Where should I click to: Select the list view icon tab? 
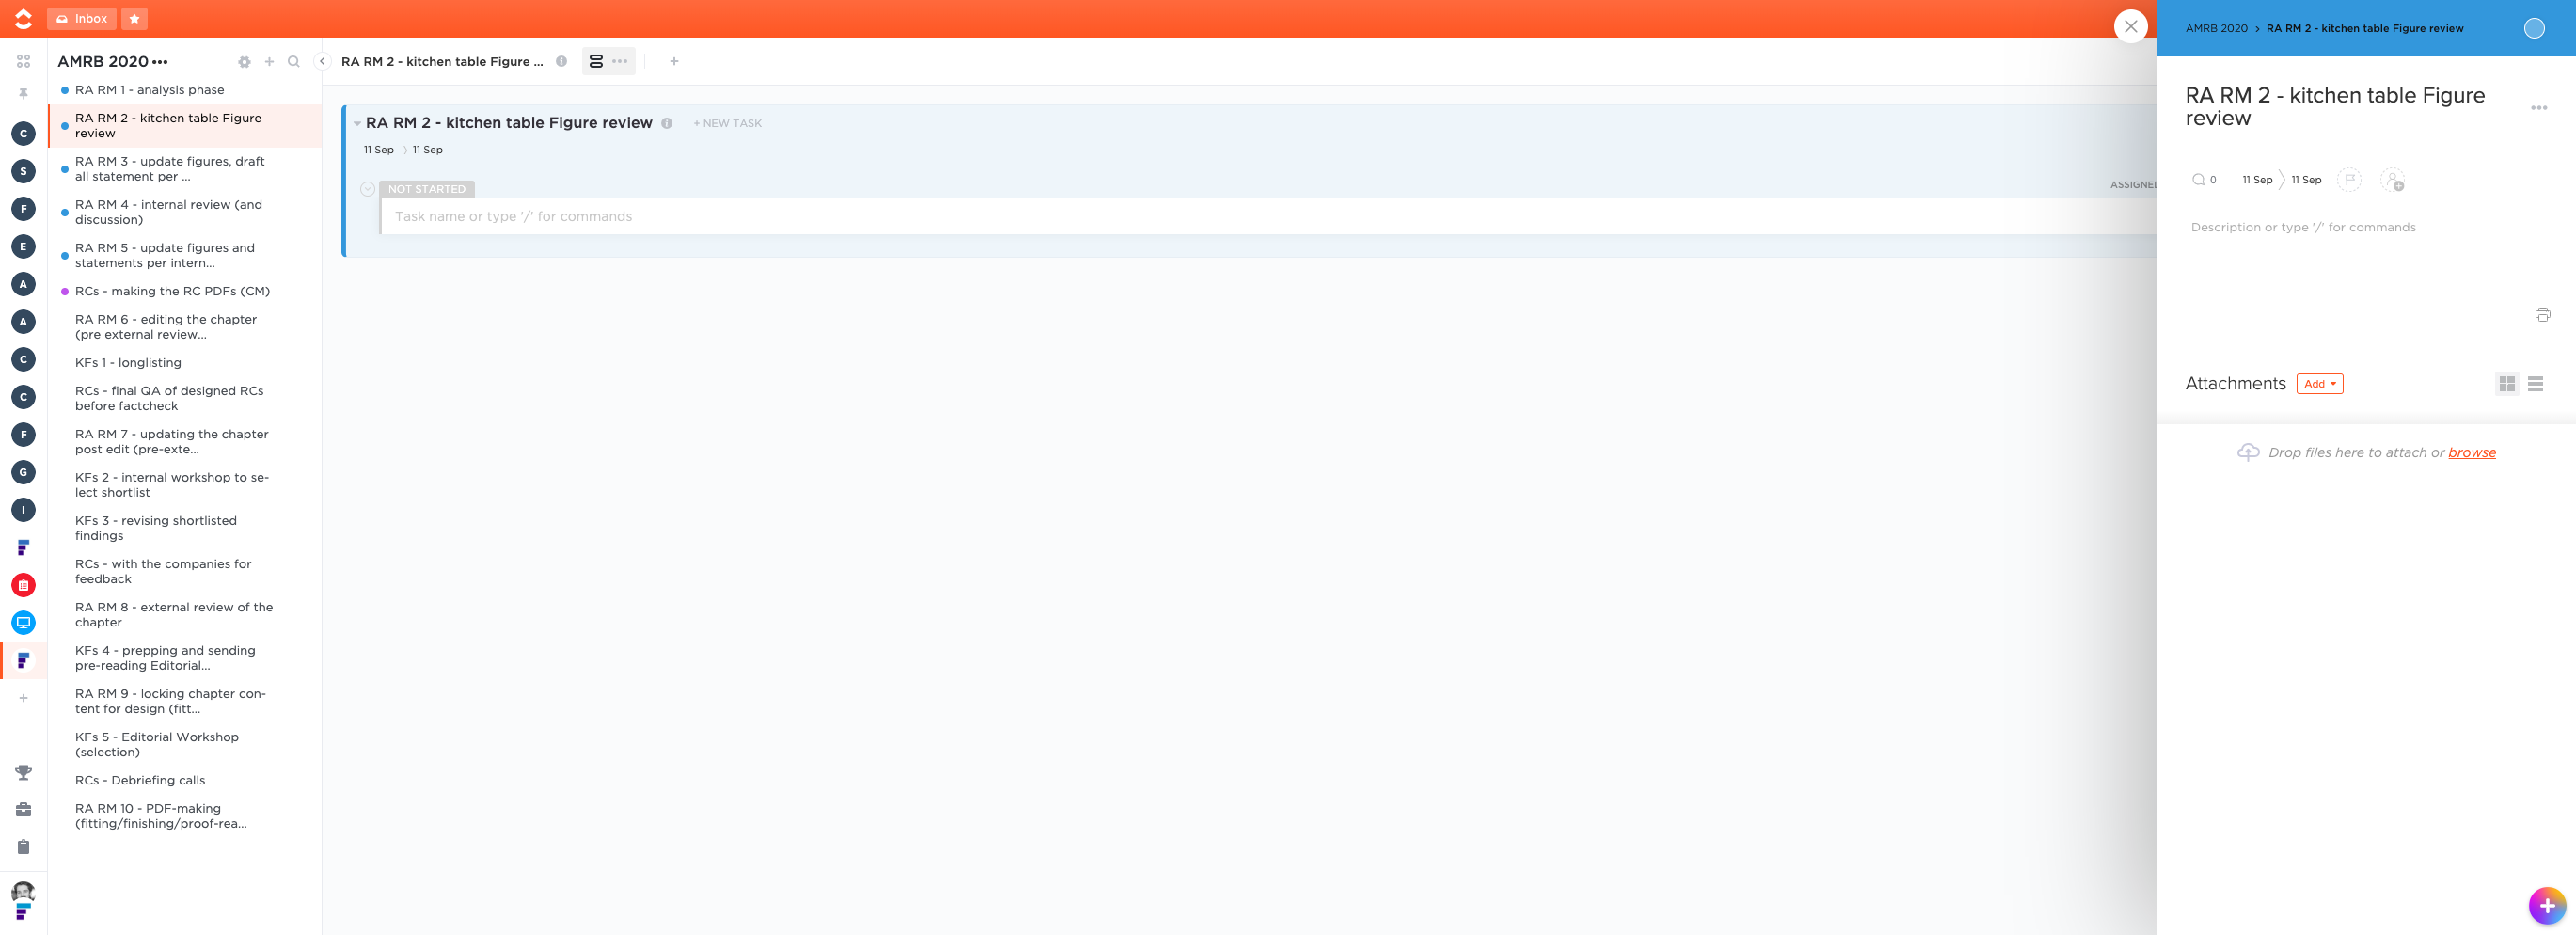pyautogui.click(x=596, y=62)
